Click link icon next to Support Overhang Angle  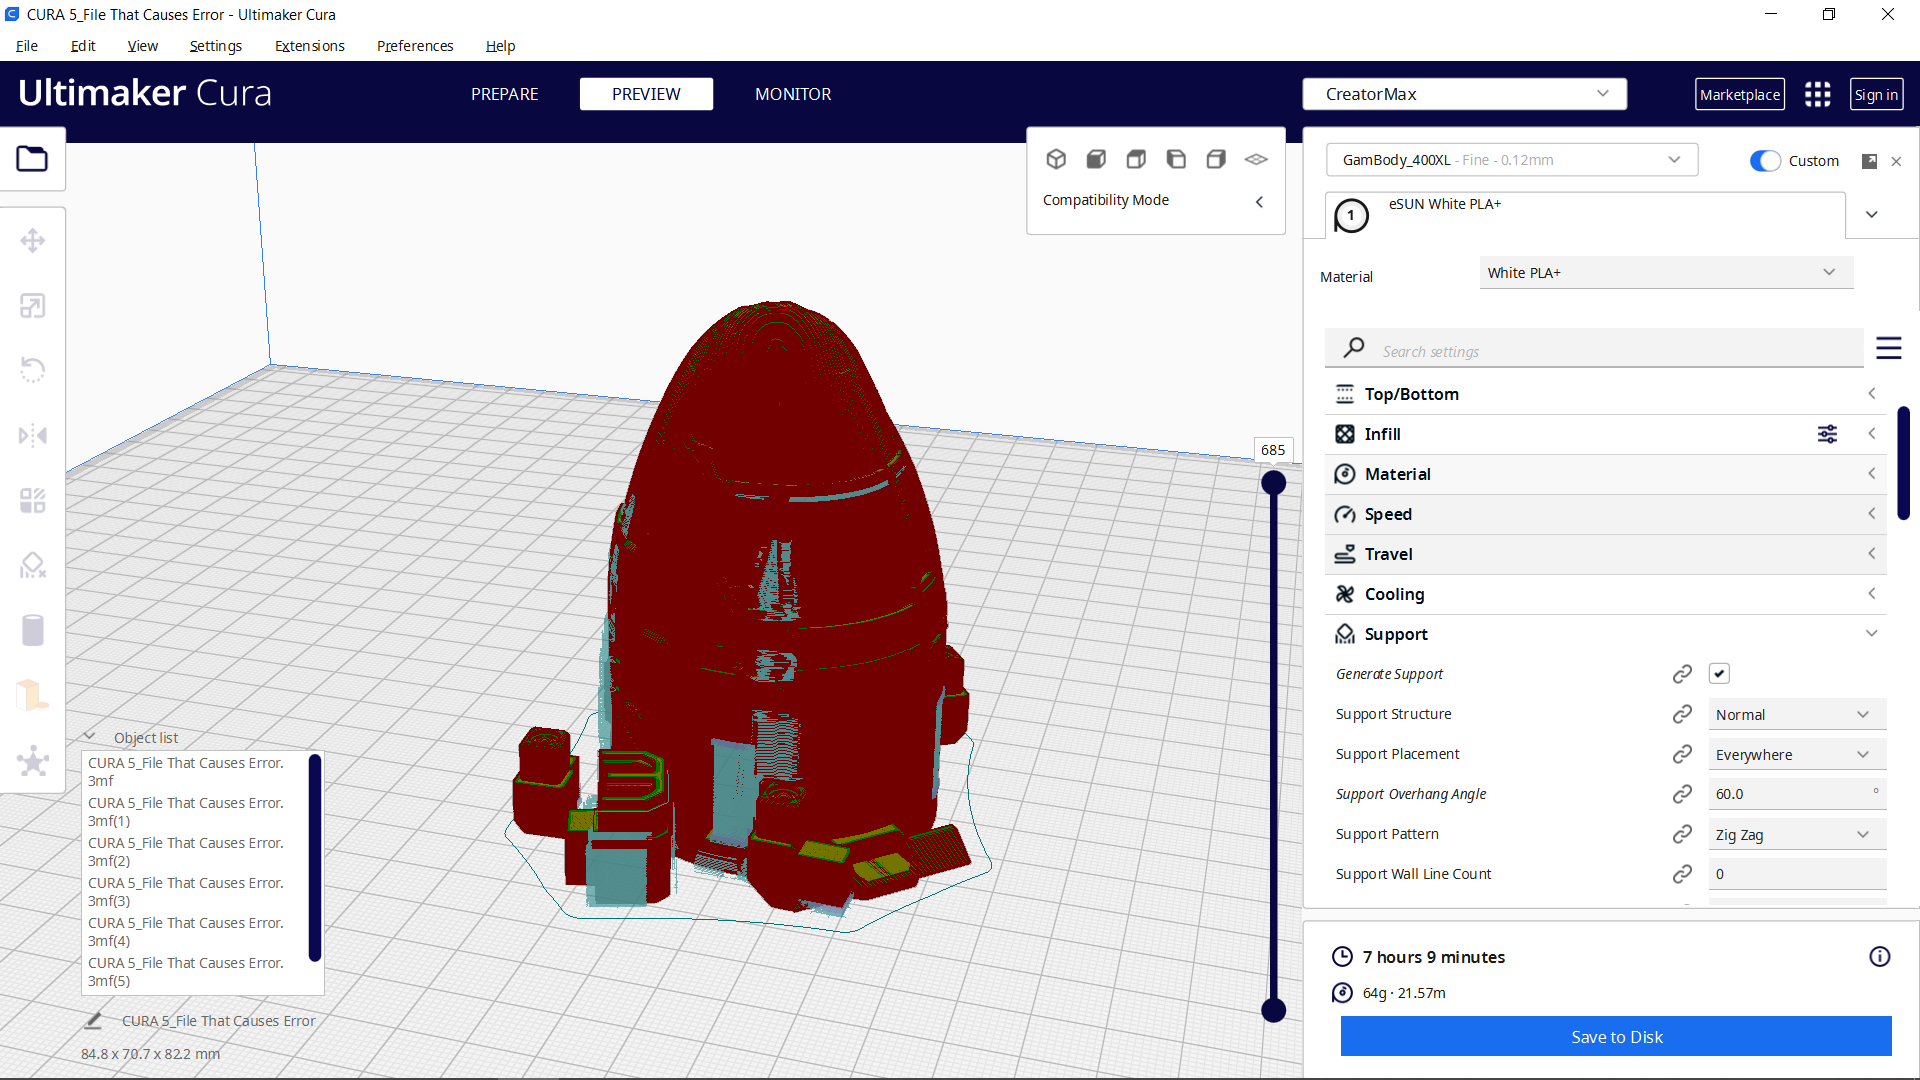(x=1682, y=794)
